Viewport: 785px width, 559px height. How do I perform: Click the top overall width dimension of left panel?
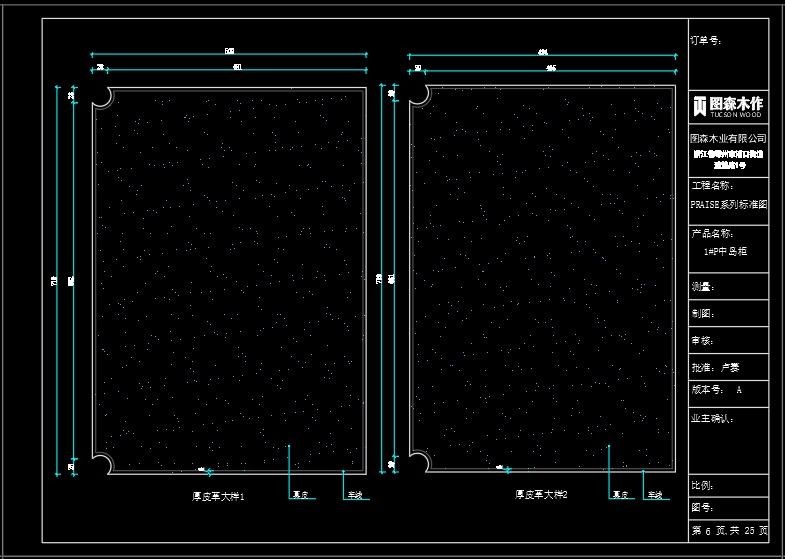(x=229, y=52)
